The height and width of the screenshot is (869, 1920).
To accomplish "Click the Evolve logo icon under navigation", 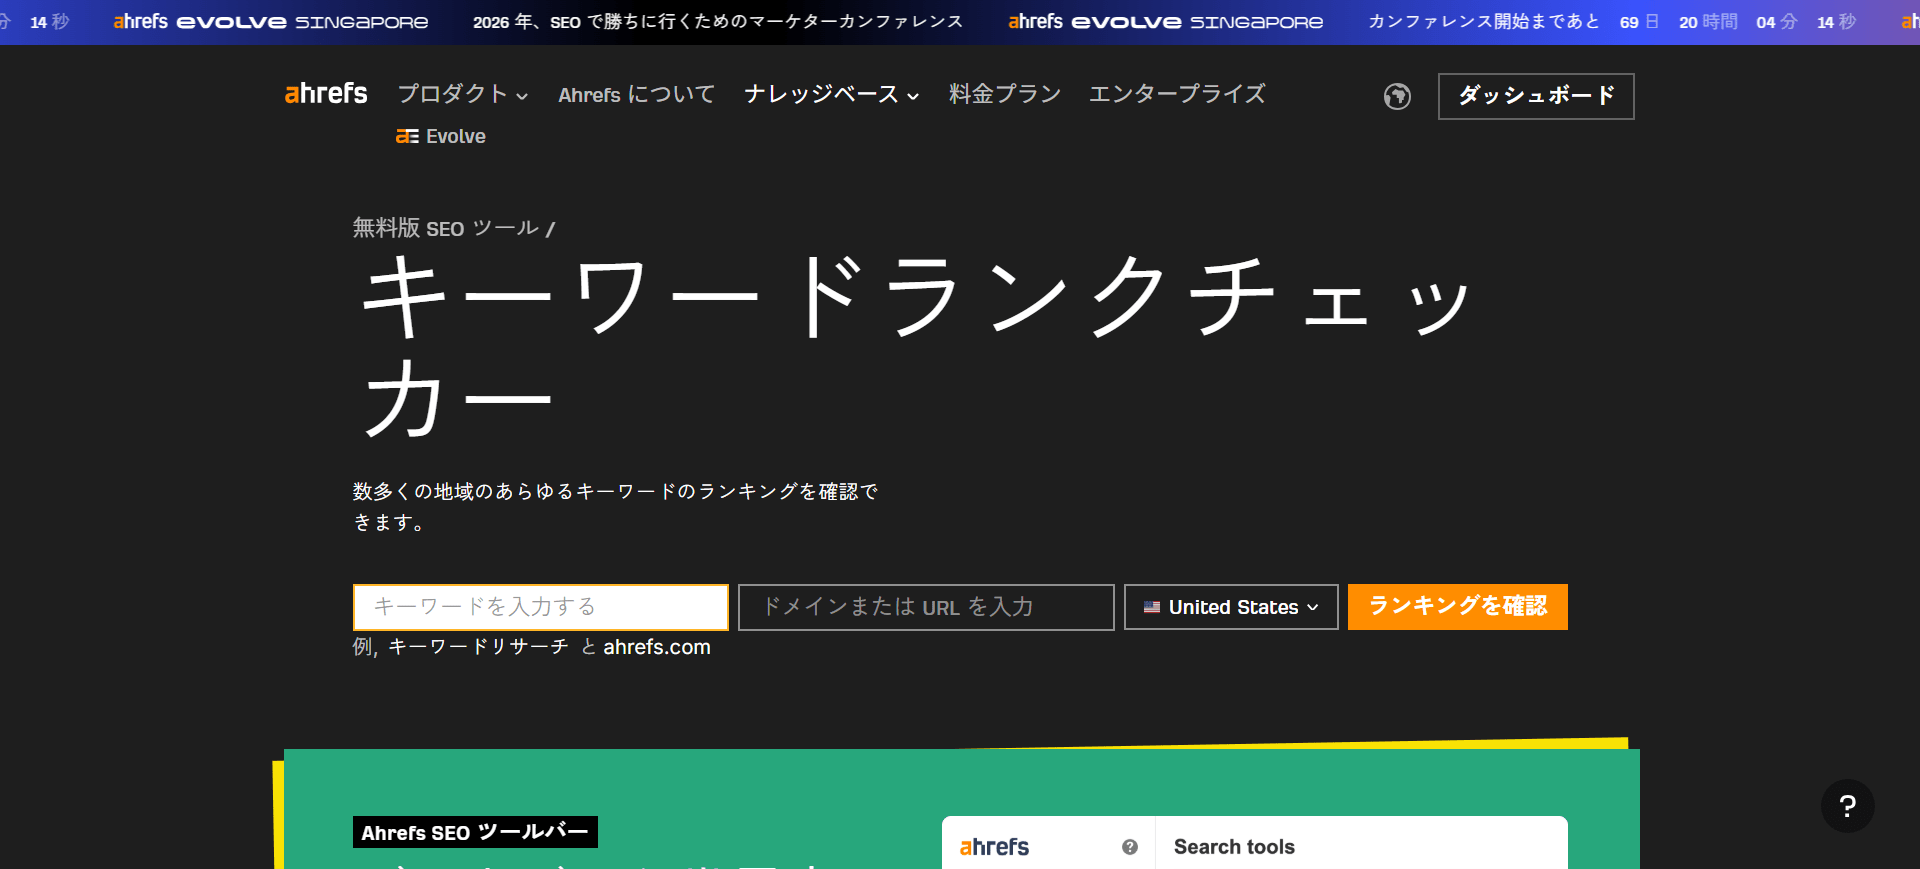I will (x=407, y=136).
